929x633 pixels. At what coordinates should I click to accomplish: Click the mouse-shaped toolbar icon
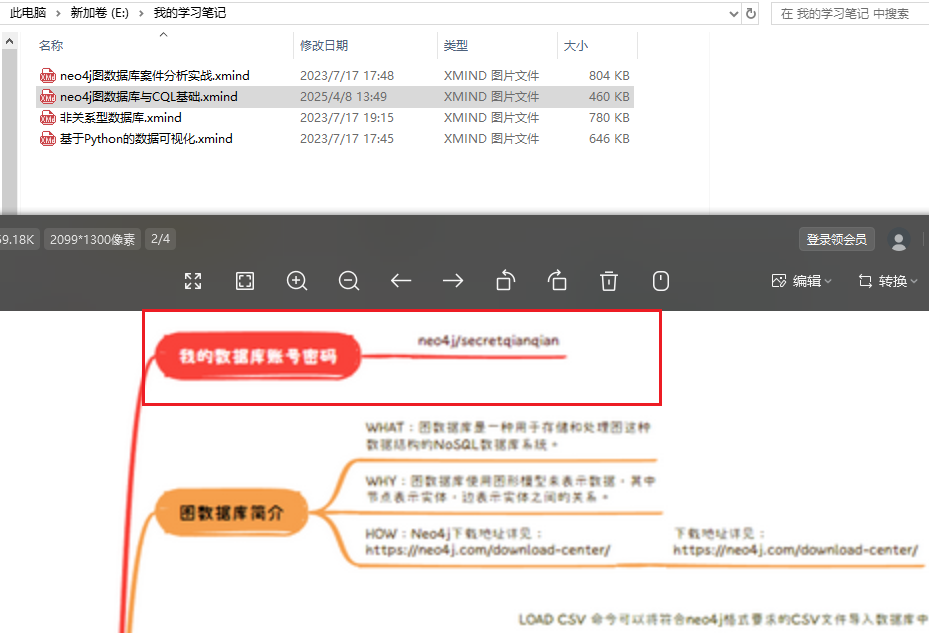pos(661,281)
